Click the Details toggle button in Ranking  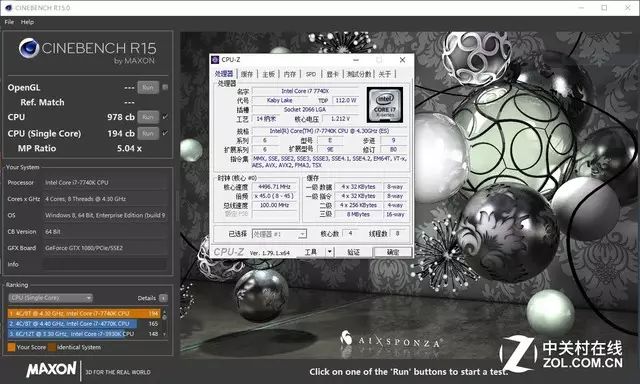[x=163, y=298]
